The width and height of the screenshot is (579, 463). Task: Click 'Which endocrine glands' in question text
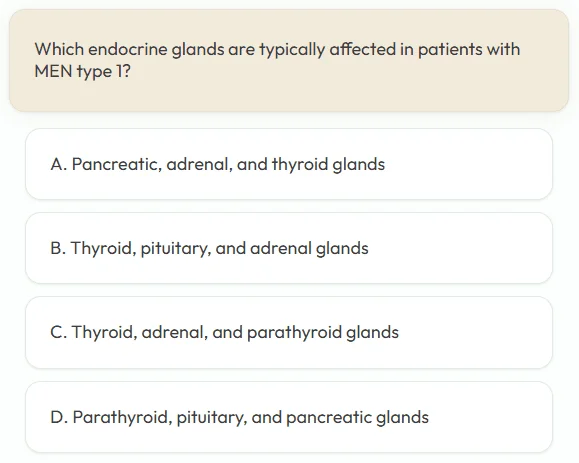[129, 50]
